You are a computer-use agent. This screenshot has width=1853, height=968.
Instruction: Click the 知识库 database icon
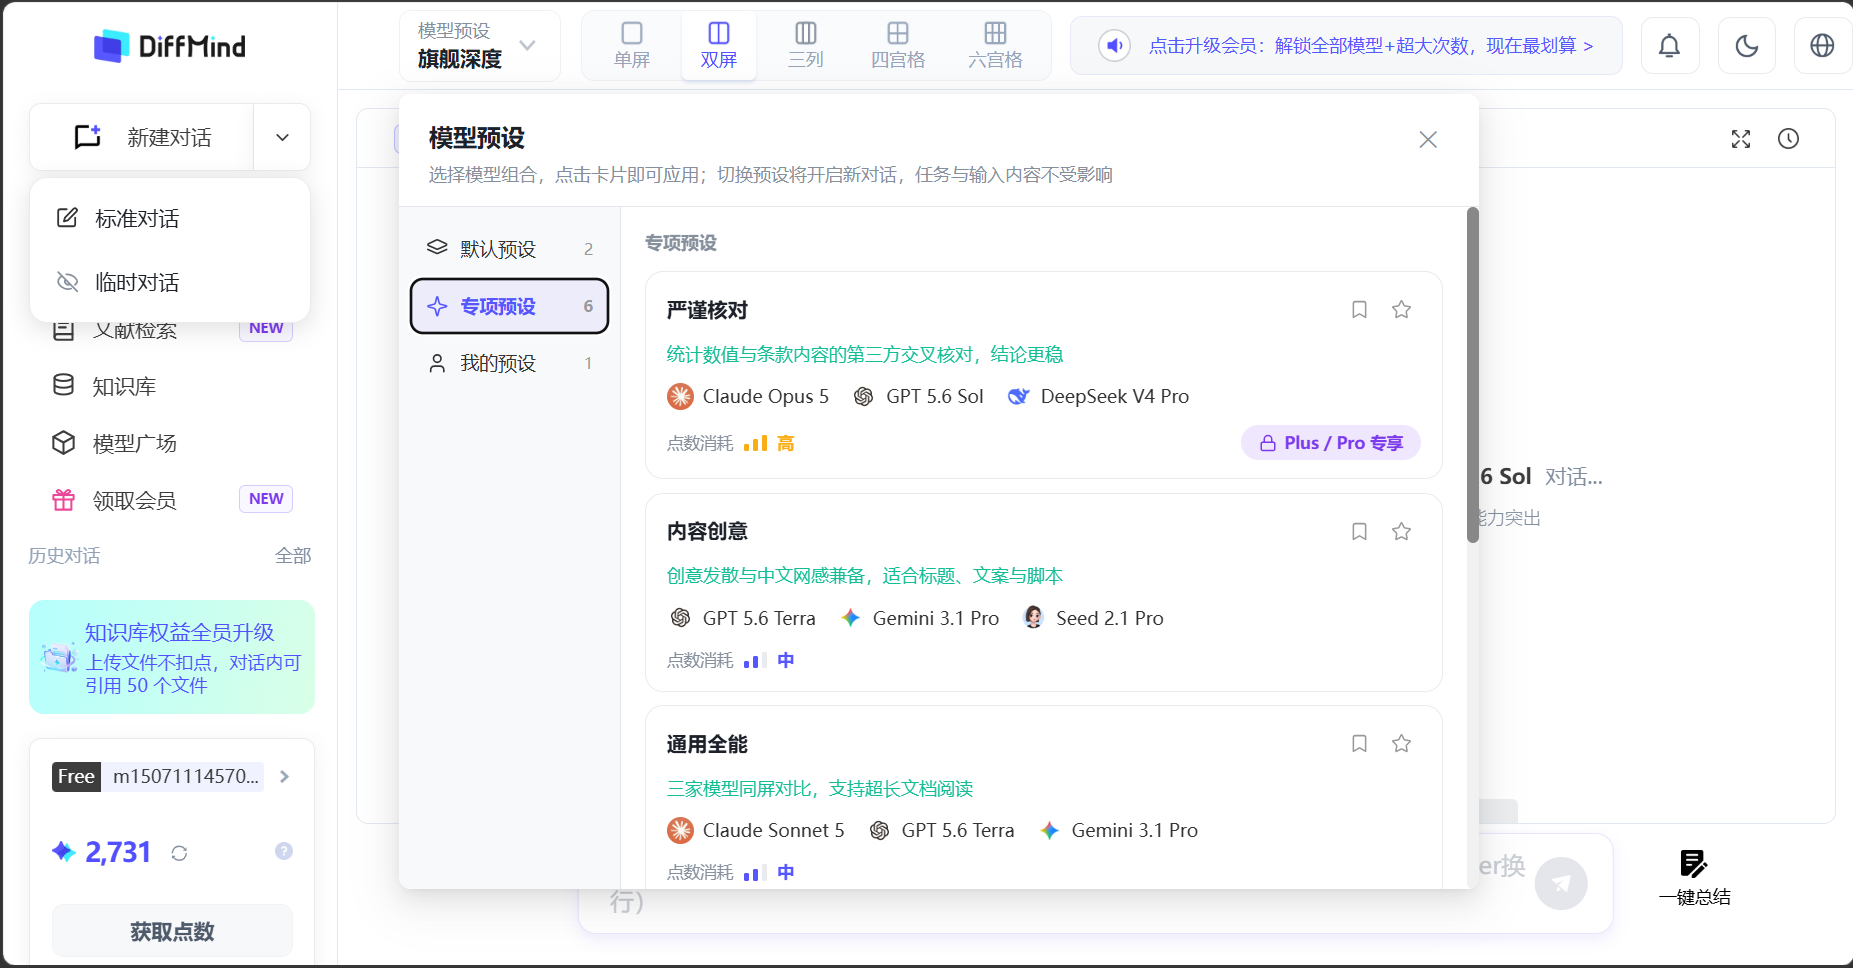63,386
